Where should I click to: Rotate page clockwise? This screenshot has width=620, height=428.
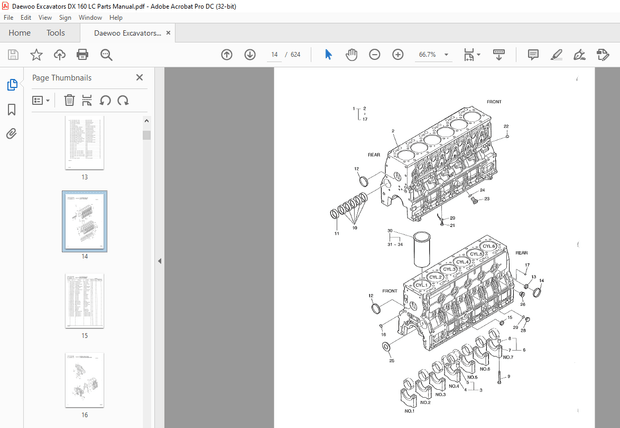[x=123, y=100]
